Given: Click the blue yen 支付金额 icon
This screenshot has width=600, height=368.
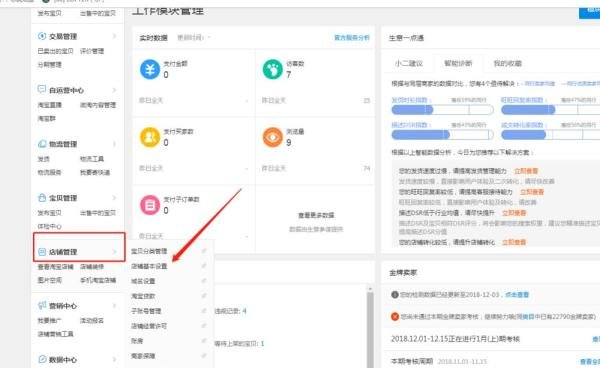Looking at the screenshot, I should tap(150, 69).
